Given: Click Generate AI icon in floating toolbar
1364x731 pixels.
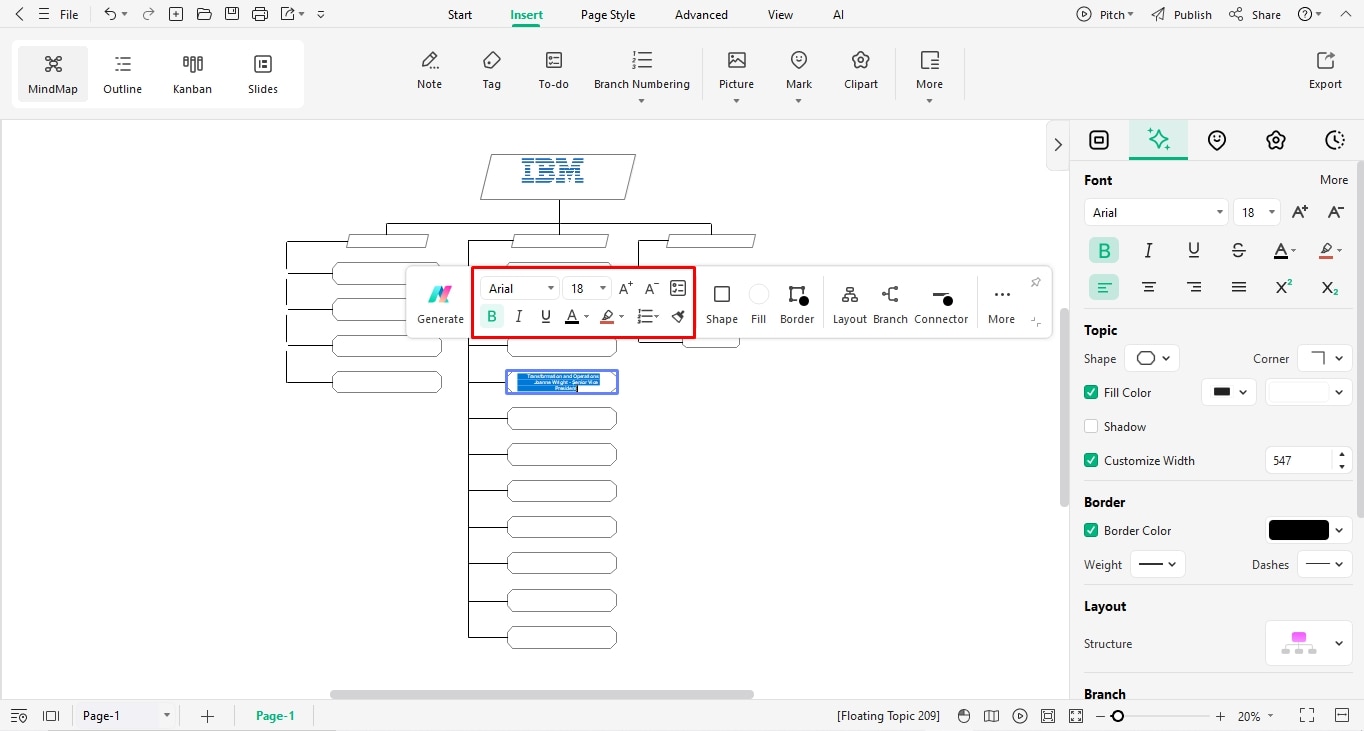Looking at the screenshot, I should tap(440, 303).
